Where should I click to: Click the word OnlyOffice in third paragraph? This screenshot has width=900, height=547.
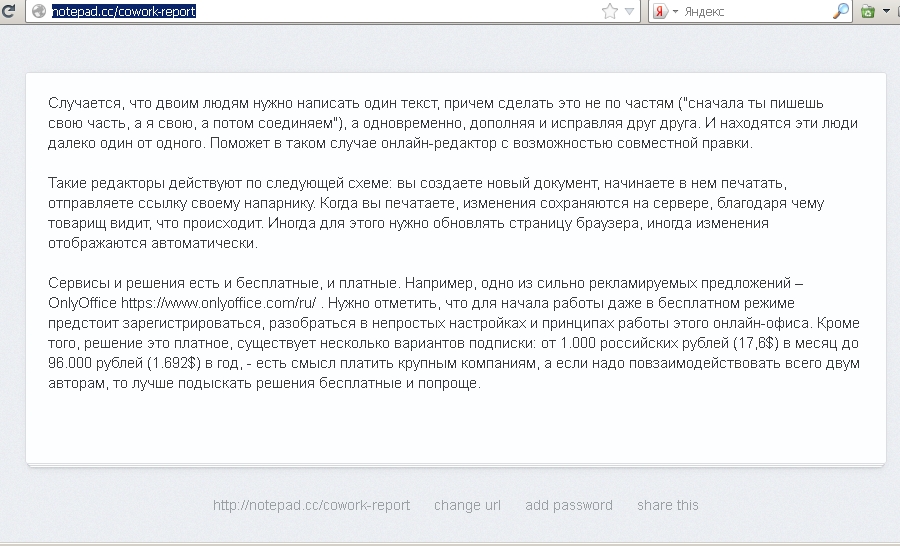coord(83,303)
